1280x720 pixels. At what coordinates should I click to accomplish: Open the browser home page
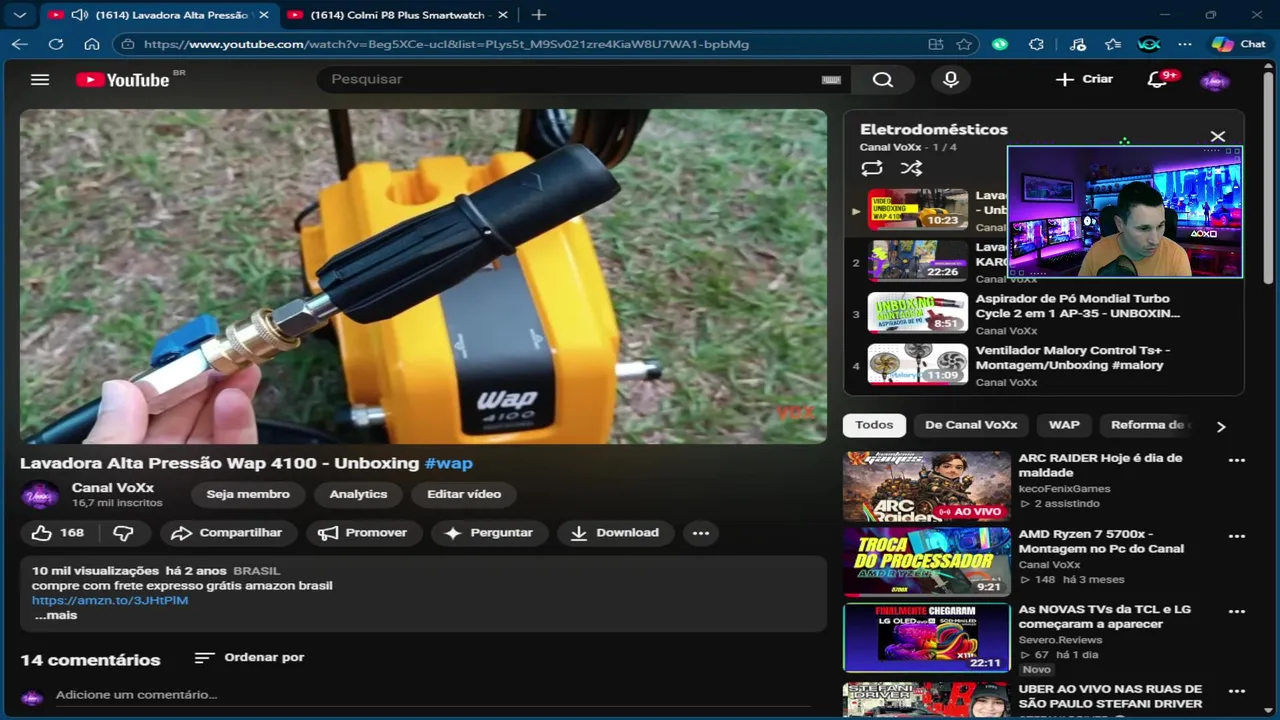click(x=92, y=44)
